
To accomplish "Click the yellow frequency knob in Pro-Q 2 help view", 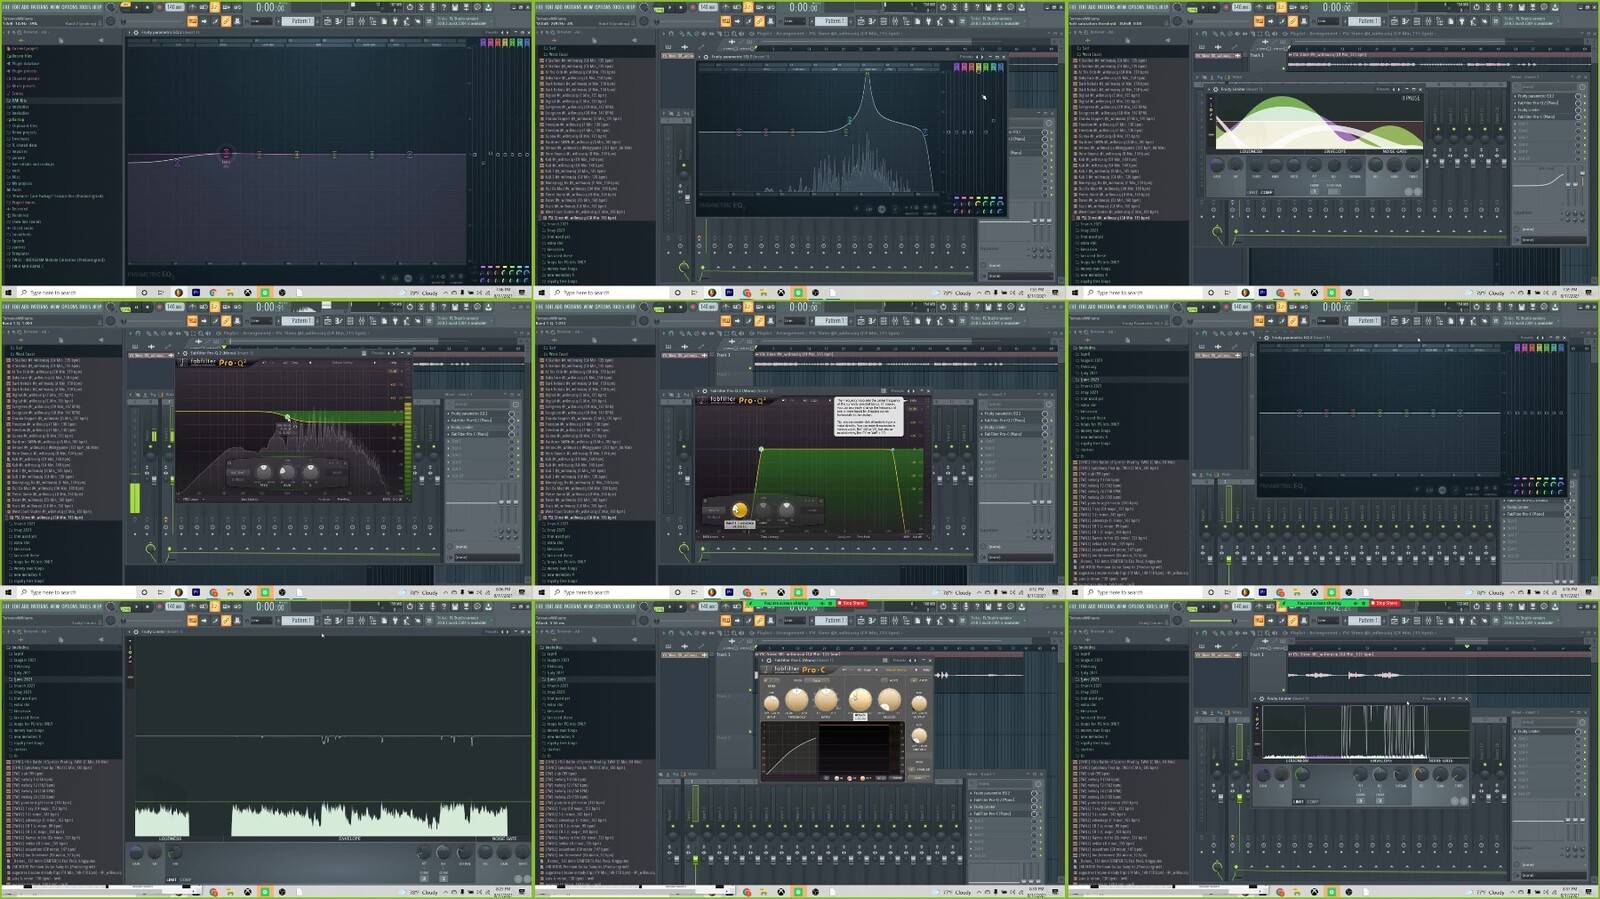I will (739, 510).
